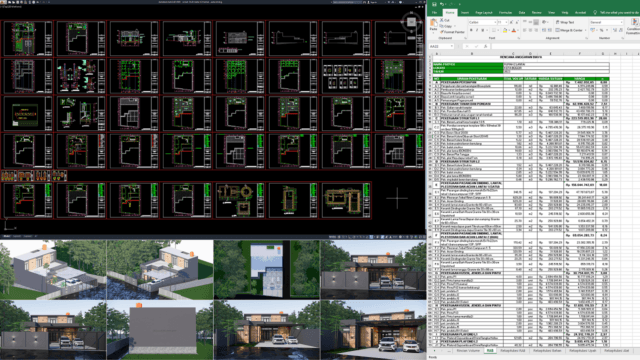The image size is (640, 360).
Task: Switch to the Formulas ribbon tab
Action: pyautogui.click(x=505, y=13)
